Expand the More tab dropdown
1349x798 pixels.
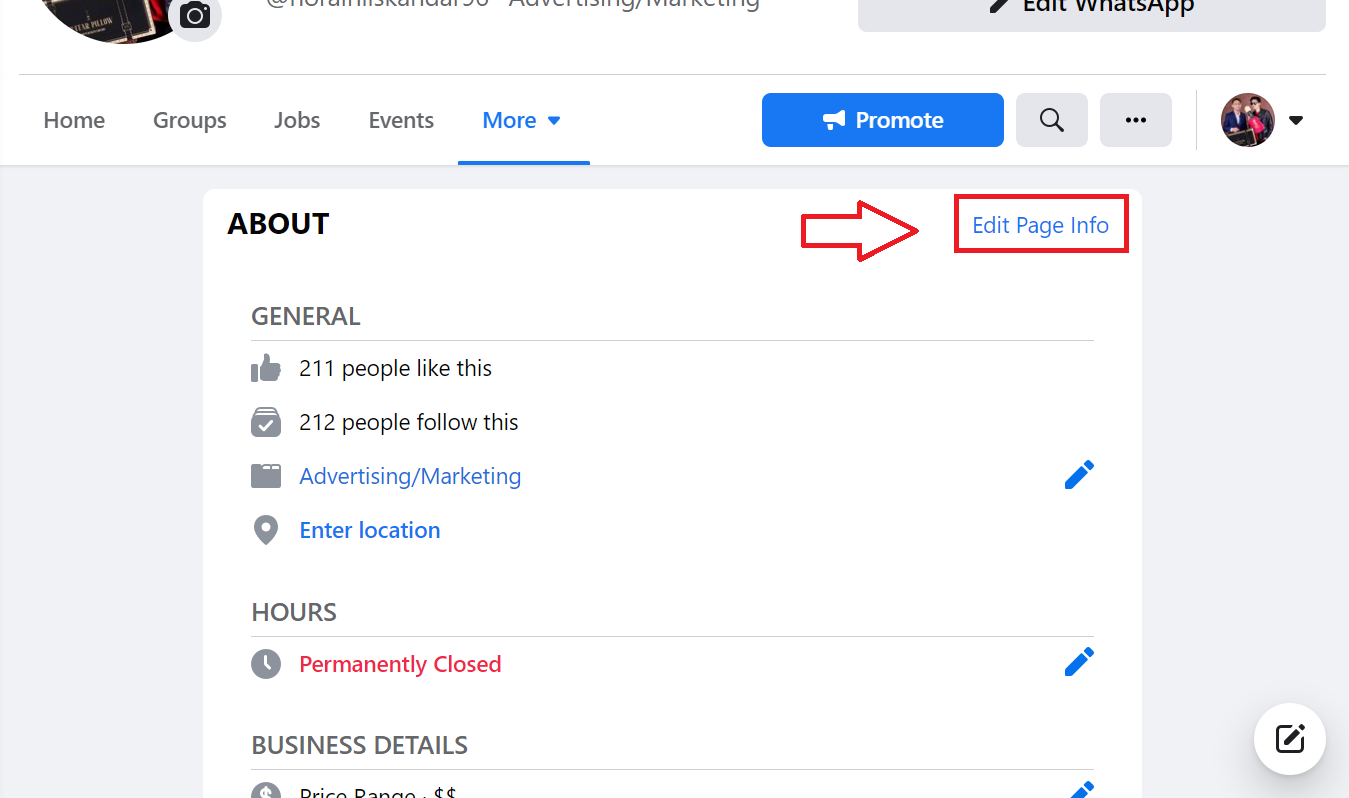522,120
